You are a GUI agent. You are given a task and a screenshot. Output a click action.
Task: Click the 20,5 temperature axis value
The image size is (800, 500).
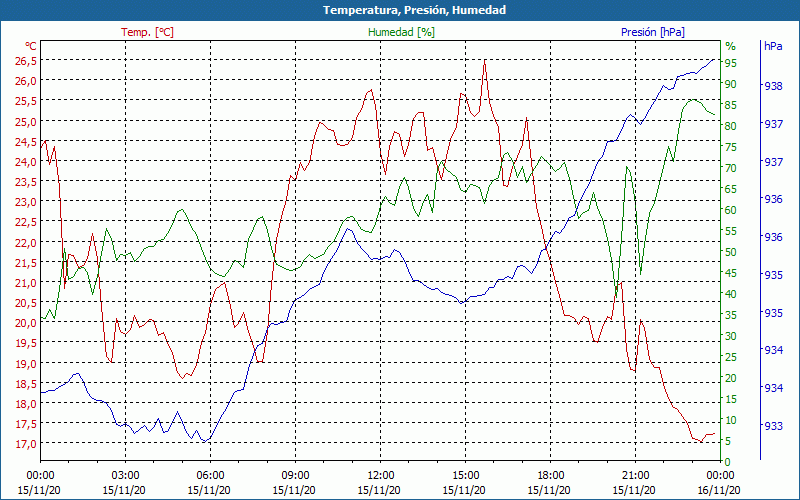26,303
